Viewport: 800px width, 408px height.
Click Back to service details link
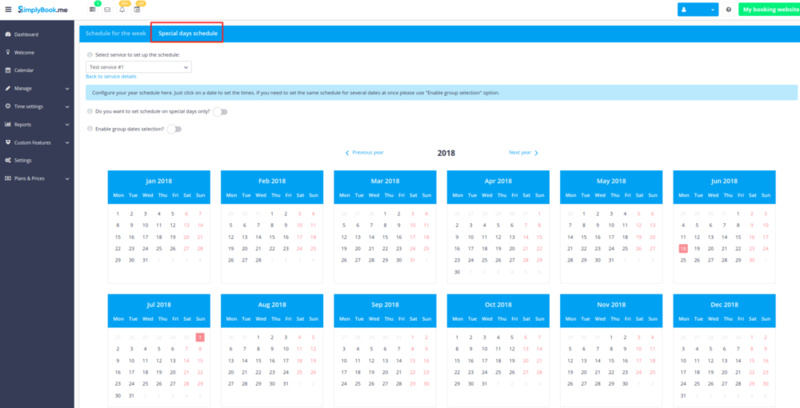110,76
